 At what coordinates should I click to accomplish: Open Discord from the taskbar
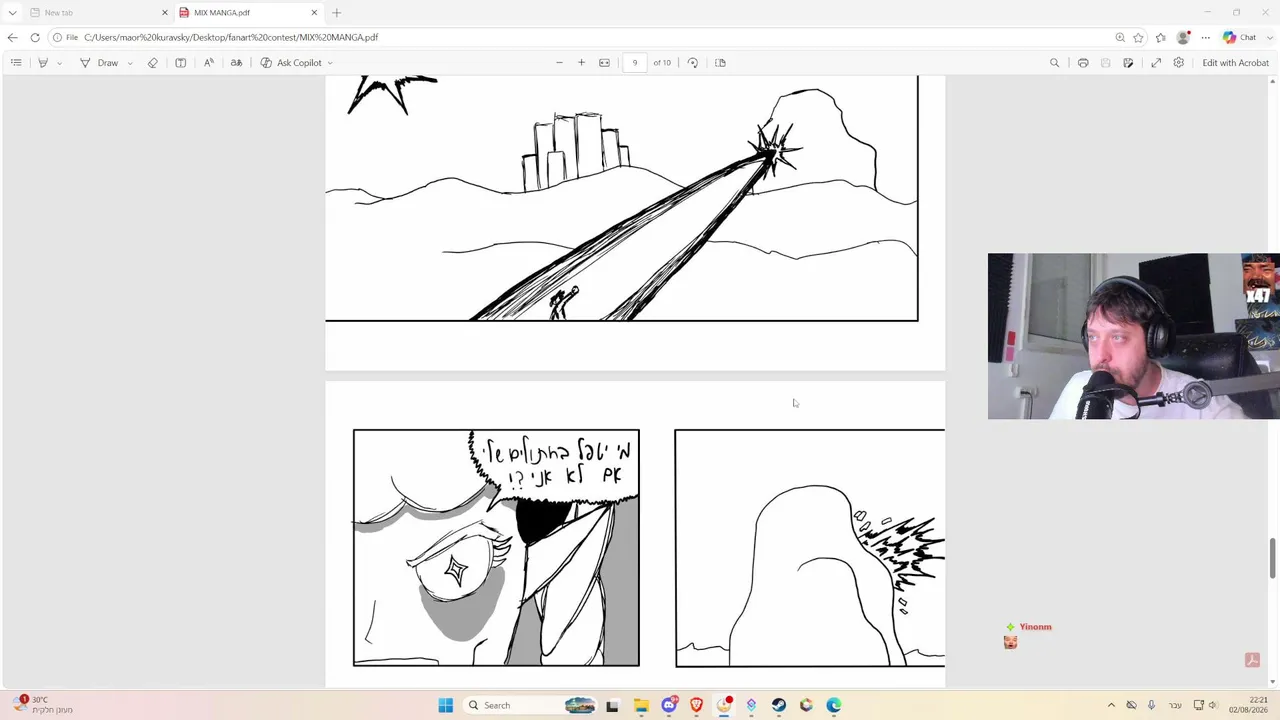pyautogui.click(x=669, y=705)
